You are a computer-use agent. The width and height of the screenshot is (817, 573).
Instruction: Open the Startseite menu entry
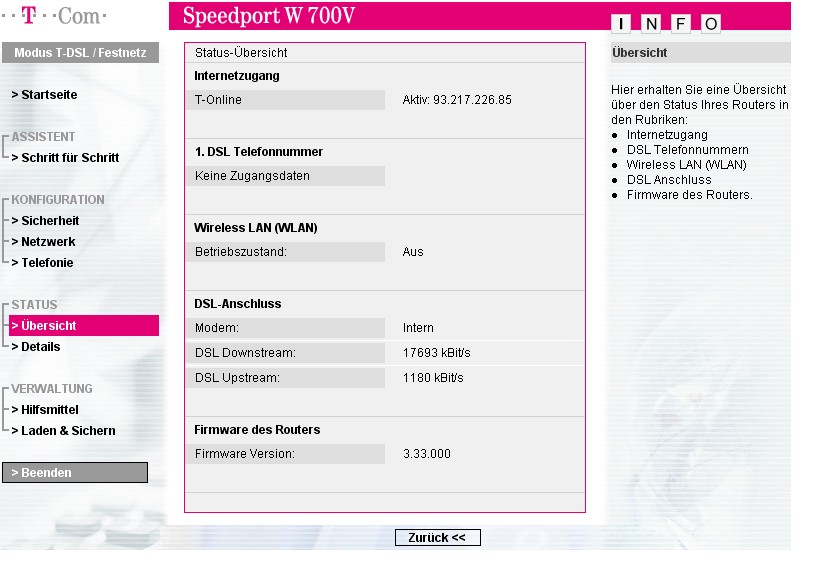(44, 95)
